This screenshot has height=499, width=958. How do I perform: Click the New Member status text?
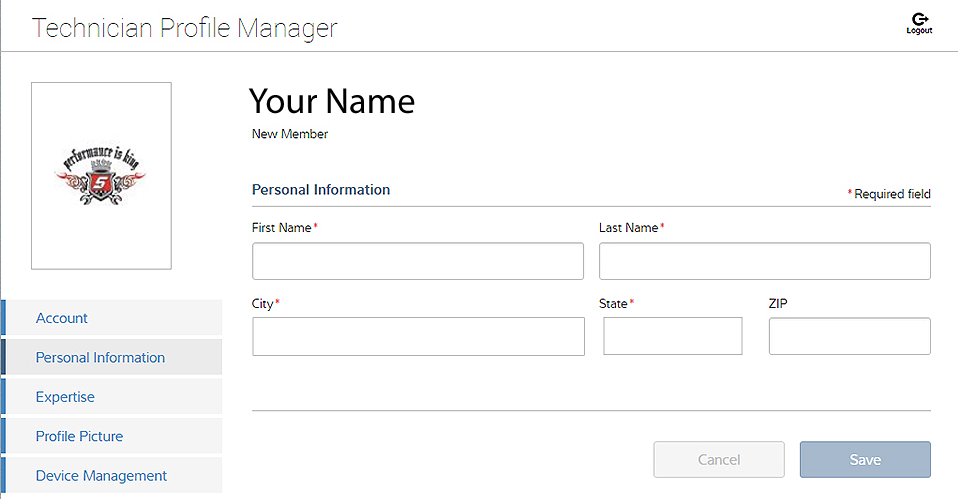[289, 134]
